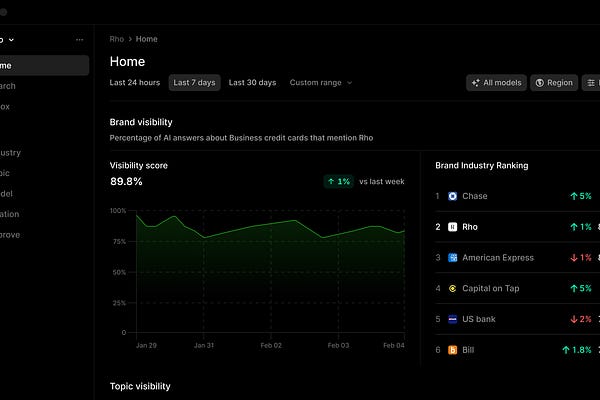
Task: Click the Jan 29 chart axis label
Action: point(146,345)
